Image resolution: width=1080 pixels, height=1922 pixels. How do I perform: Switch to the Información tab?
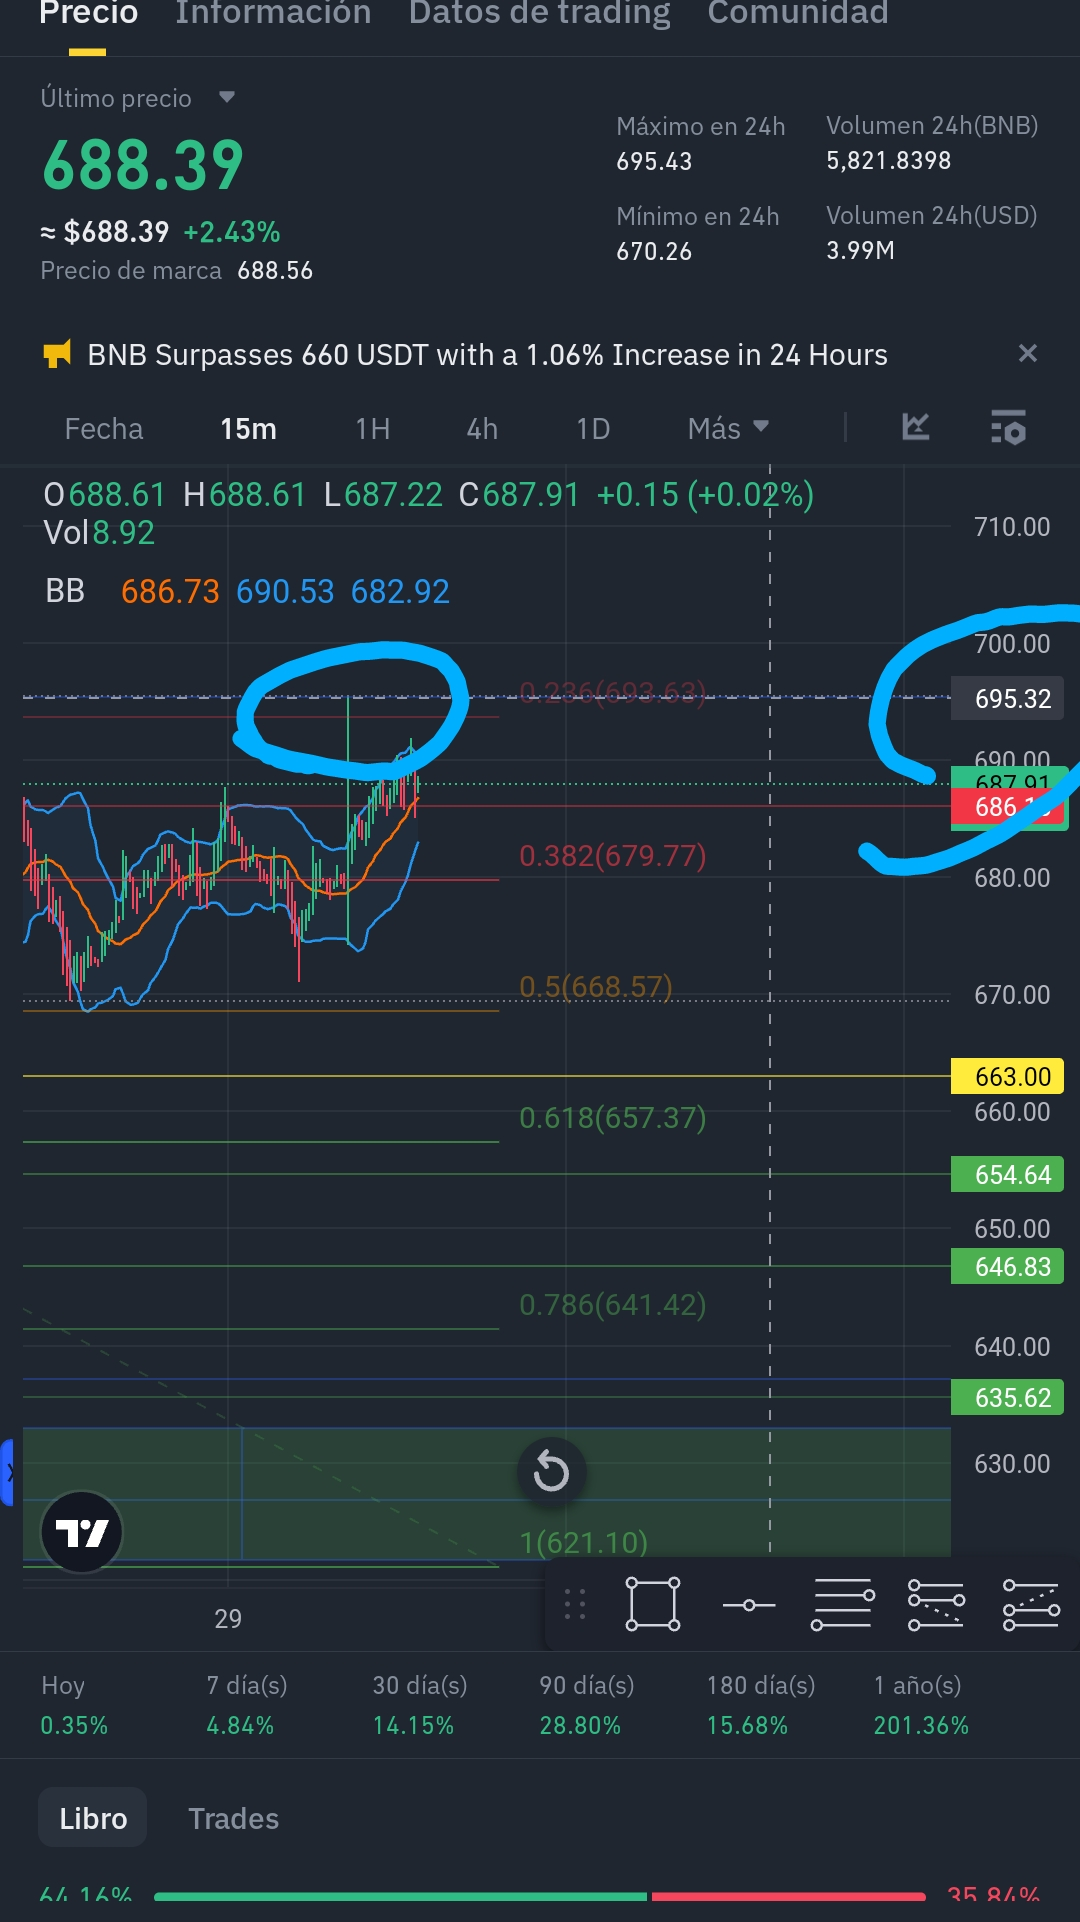point(273,14)
